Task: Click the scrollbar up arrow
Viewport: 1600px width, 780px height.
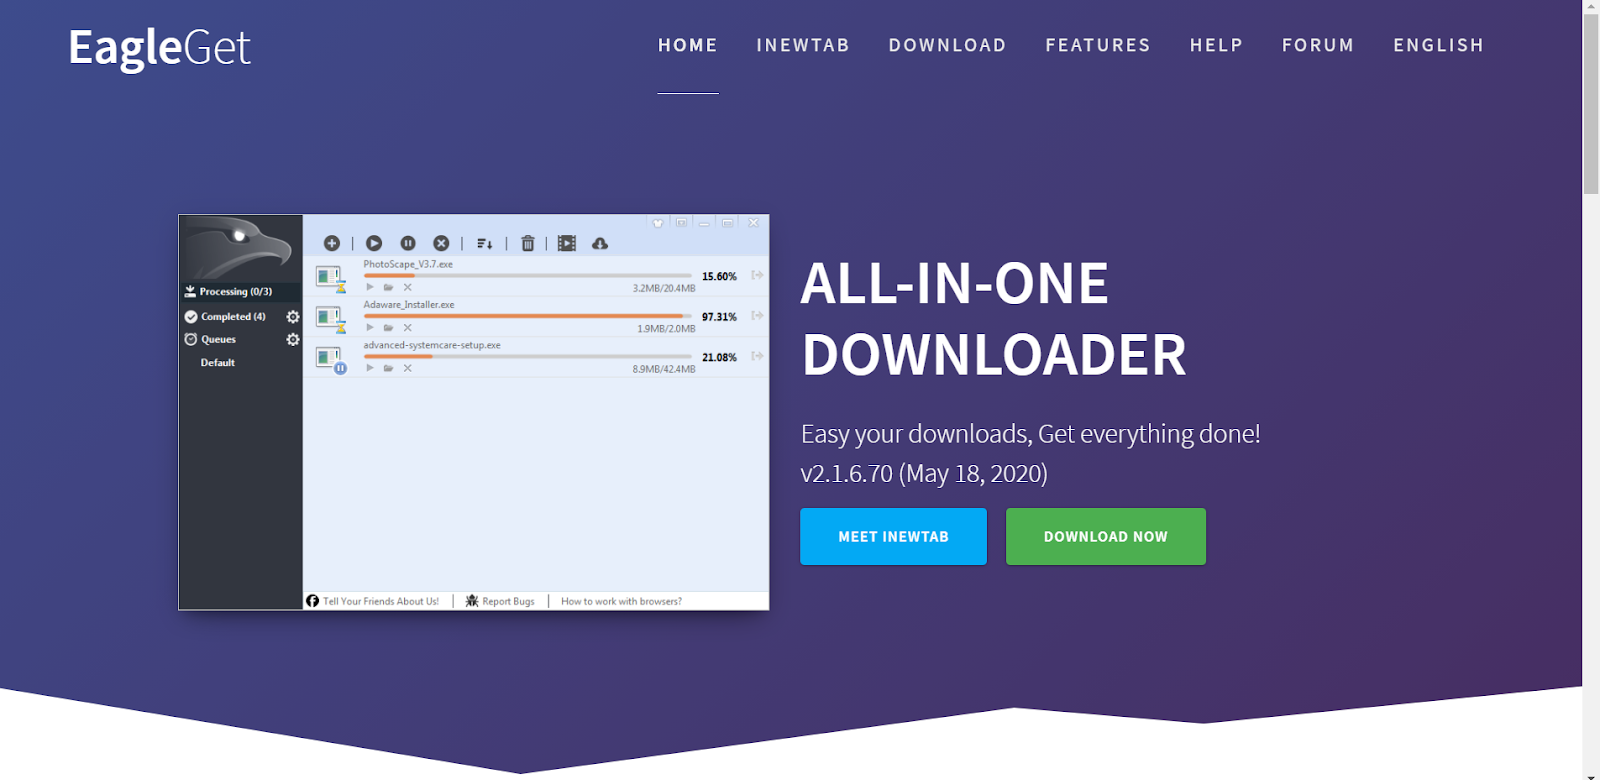Action: click(x=1591, y=6)
